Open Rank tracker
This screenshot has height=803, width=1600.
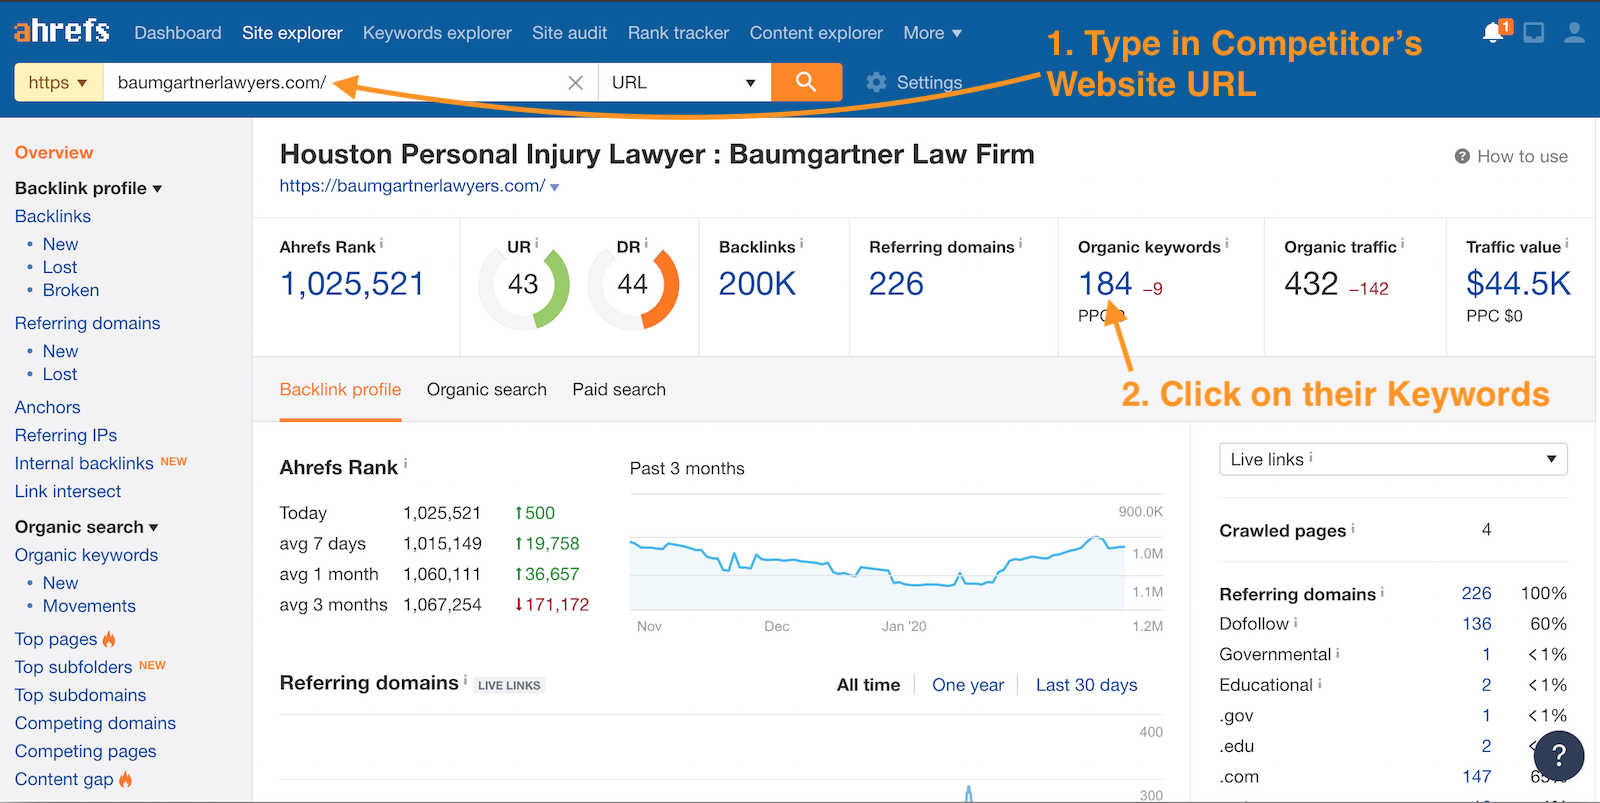678,33
